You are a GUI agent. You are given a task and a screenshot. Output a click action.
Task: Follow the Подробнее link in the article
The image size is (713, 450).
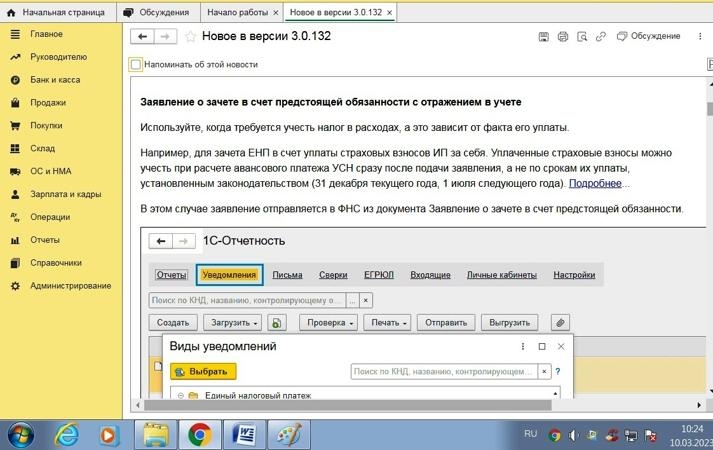point(595,184)
